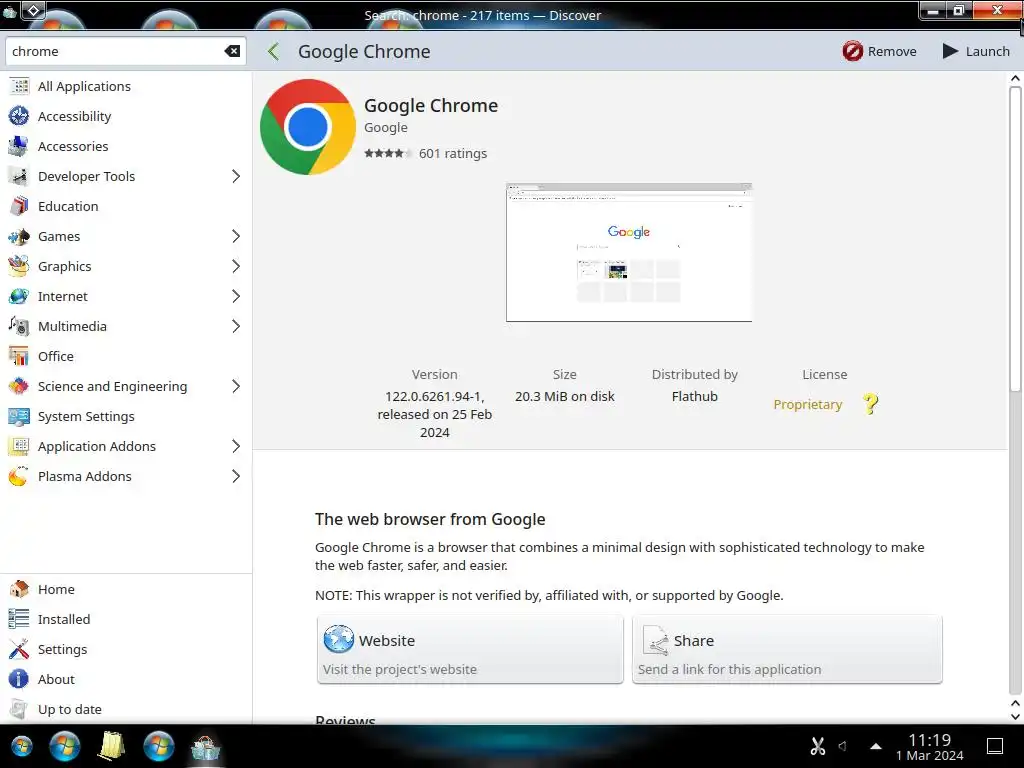This screenshot has width=1024, height=768.
Task: Choose the Internet globe icon
Action: tap(19, 296)
